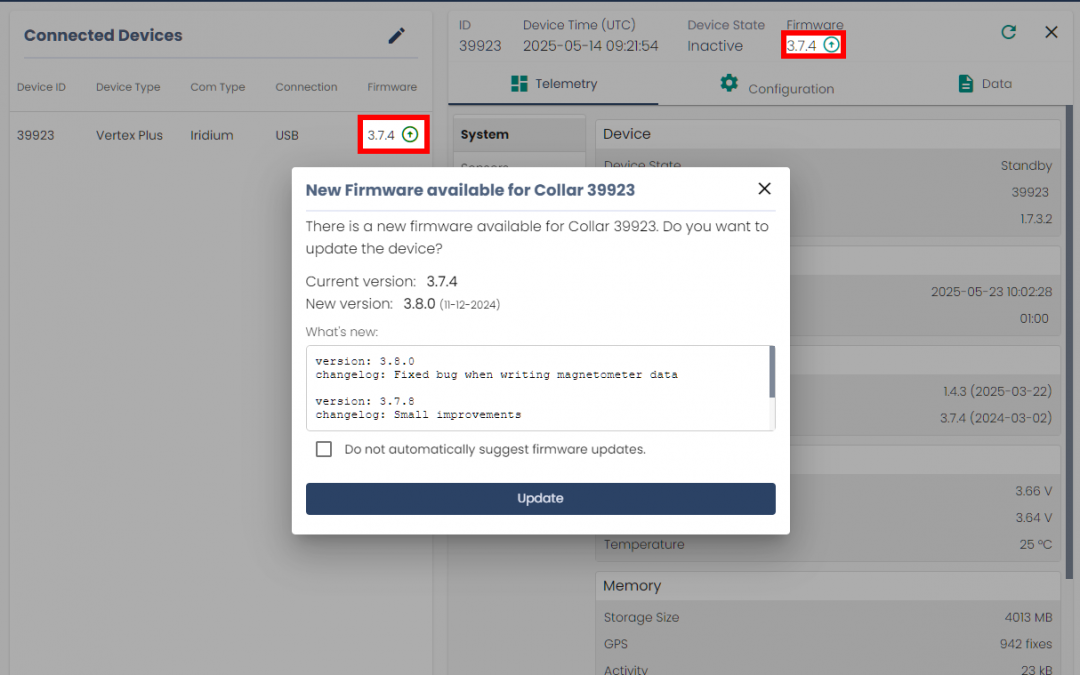Viewport: 1080px width, 675px height.
Task: Click the Connection column header
Action: [x=306, y=87]
